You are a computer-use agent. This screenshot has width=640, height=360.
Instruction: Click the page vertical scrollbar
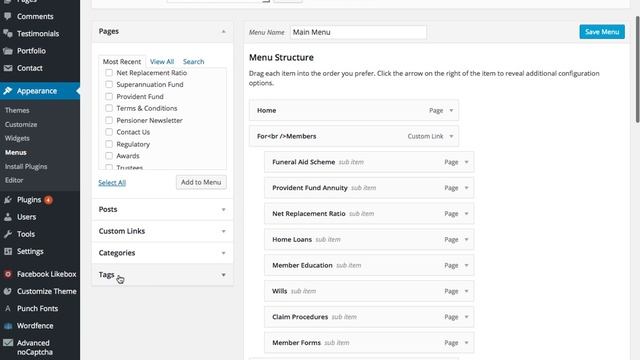pyautogui.click(x=637, y=69)
